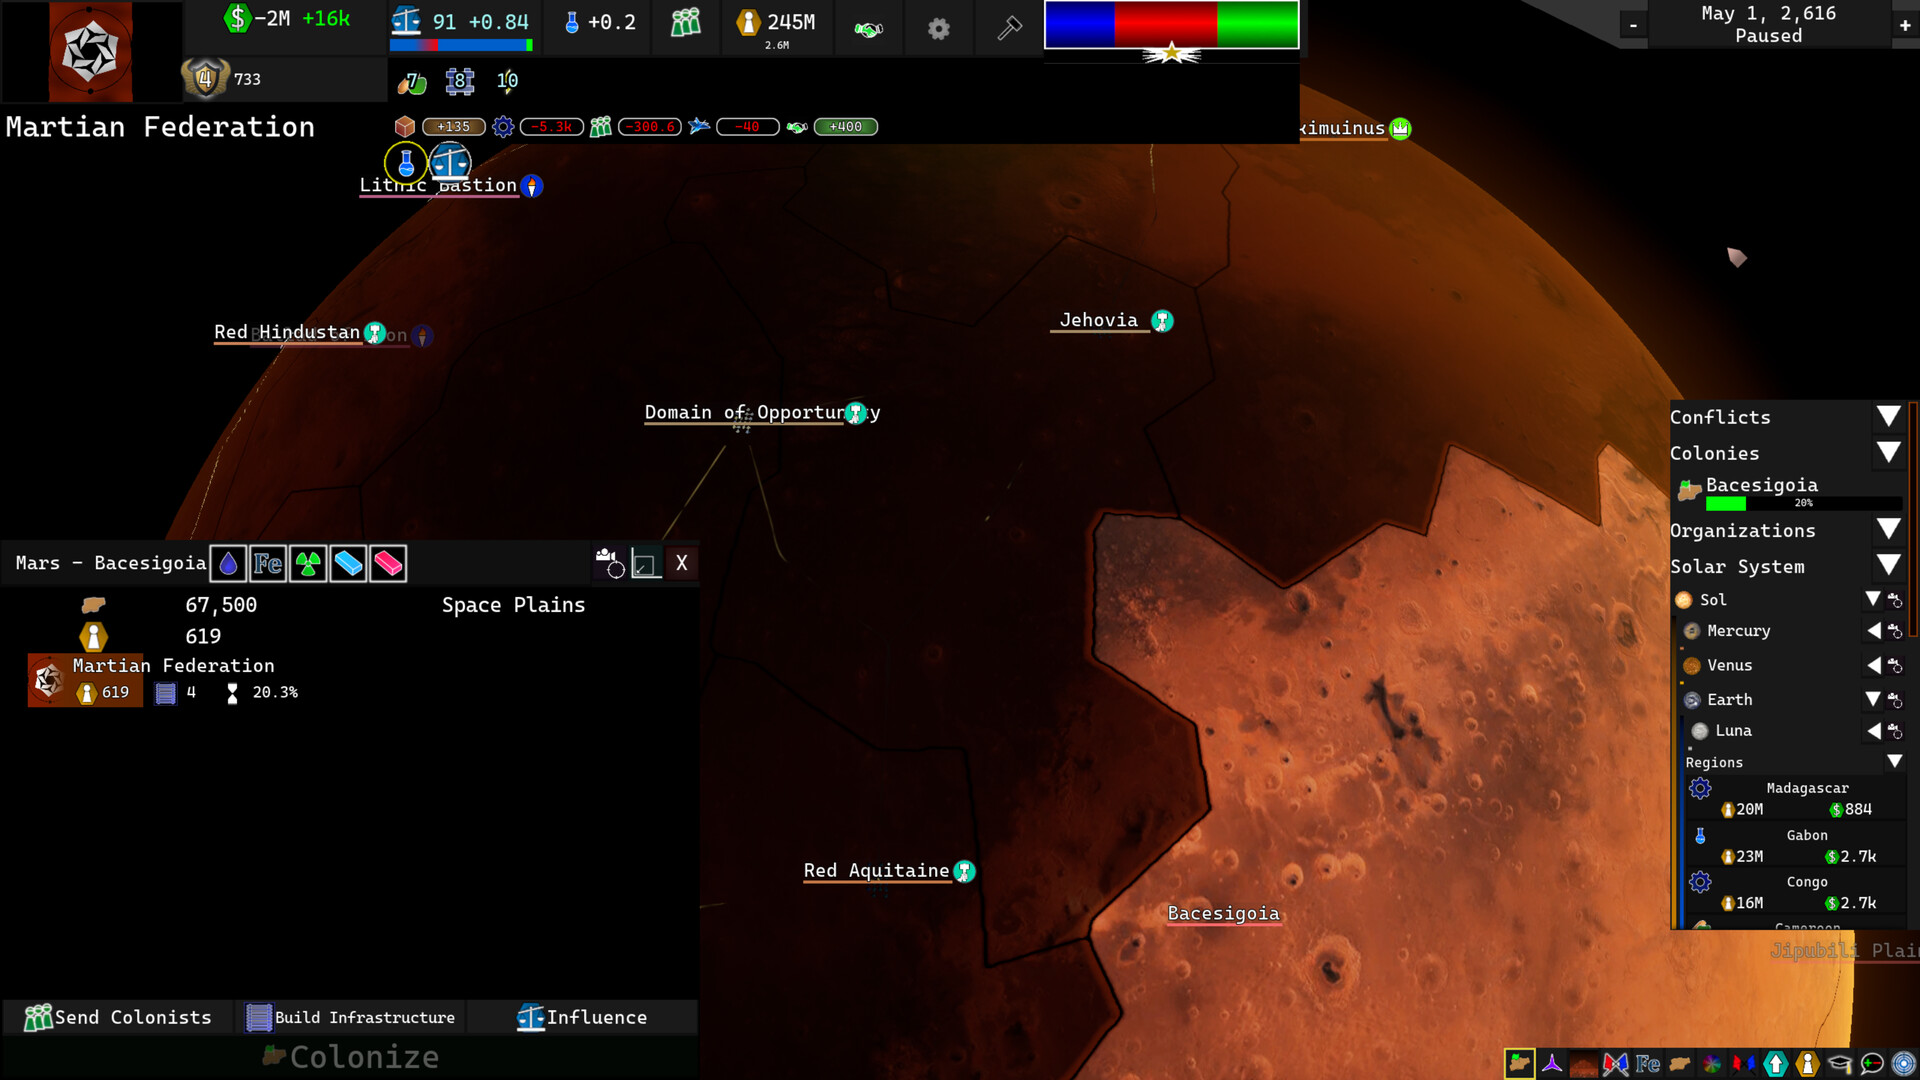
Task: Open the Build Infrastructure tab
Action: click(351, 1017)
